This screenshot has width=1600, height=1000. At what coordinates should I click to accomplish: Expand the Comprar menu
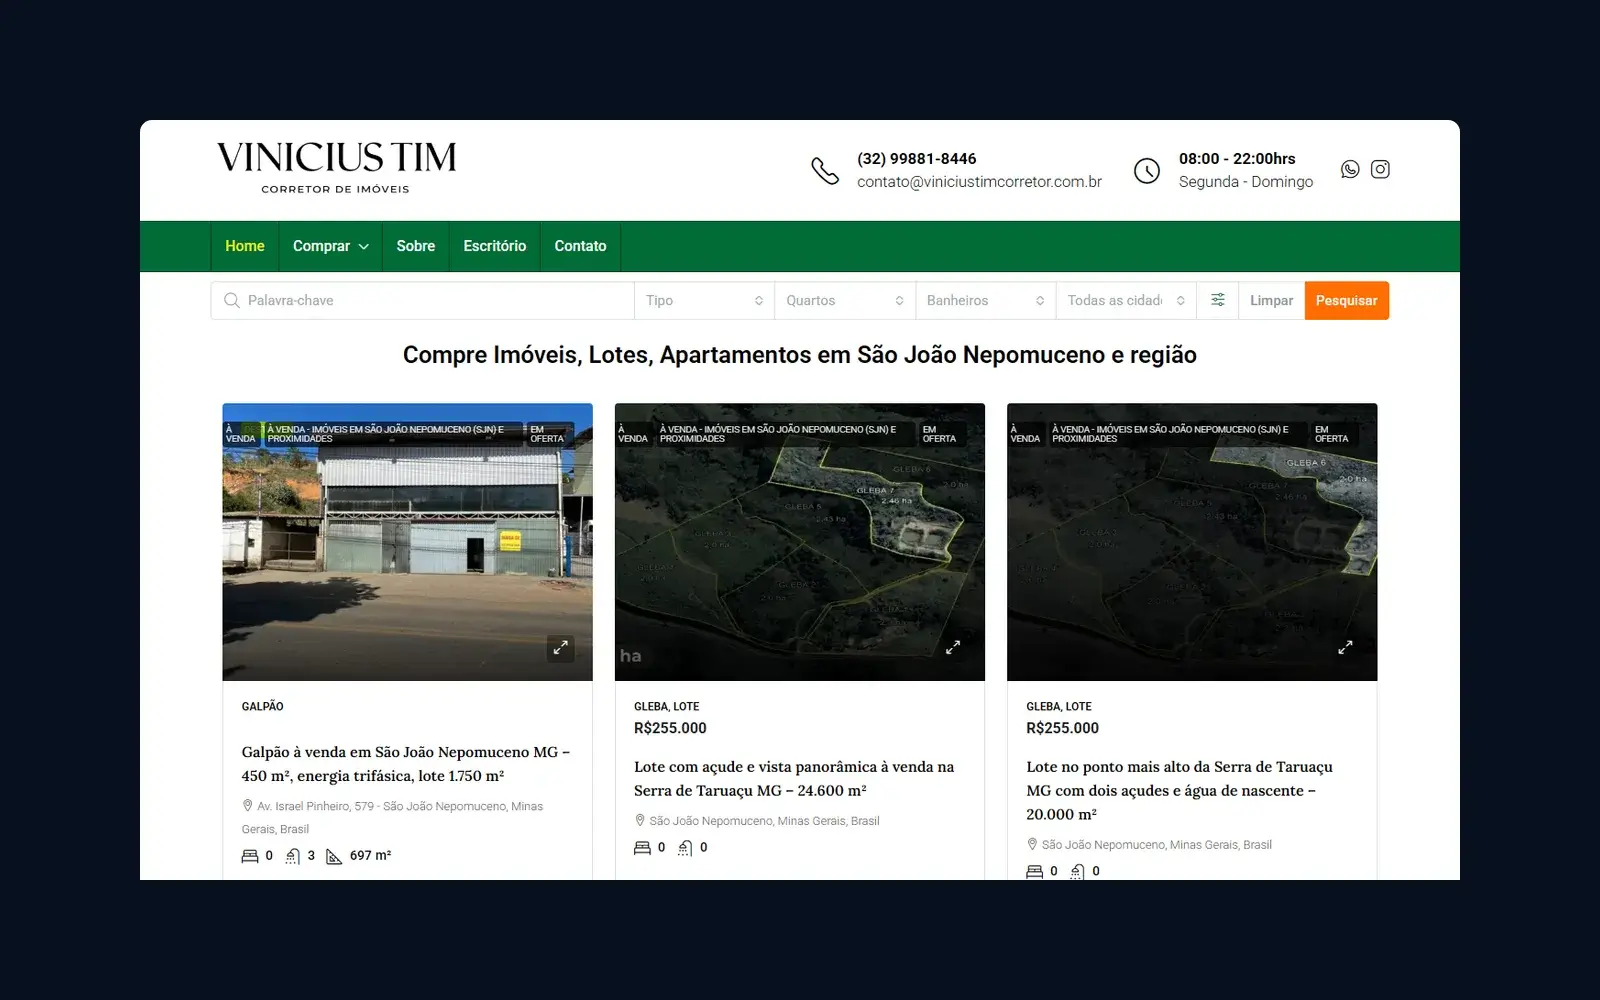click(330, 246)
